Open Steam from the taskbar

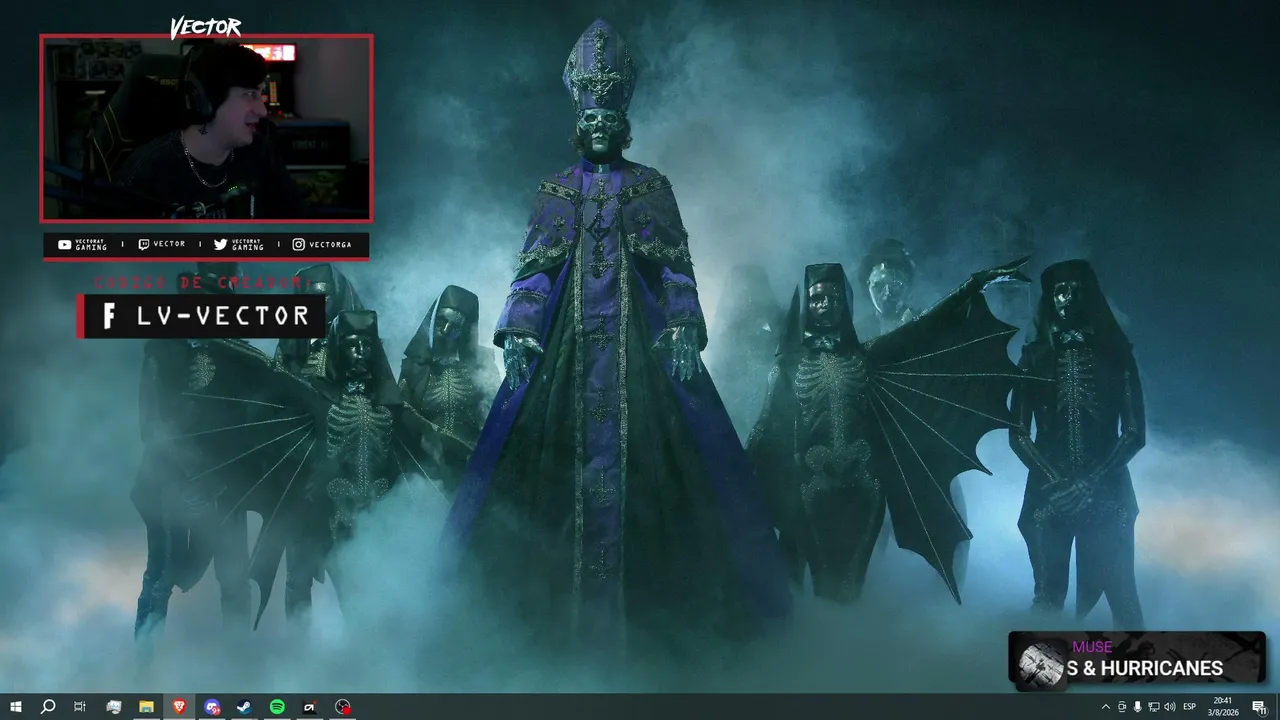(x=244, y=707)
